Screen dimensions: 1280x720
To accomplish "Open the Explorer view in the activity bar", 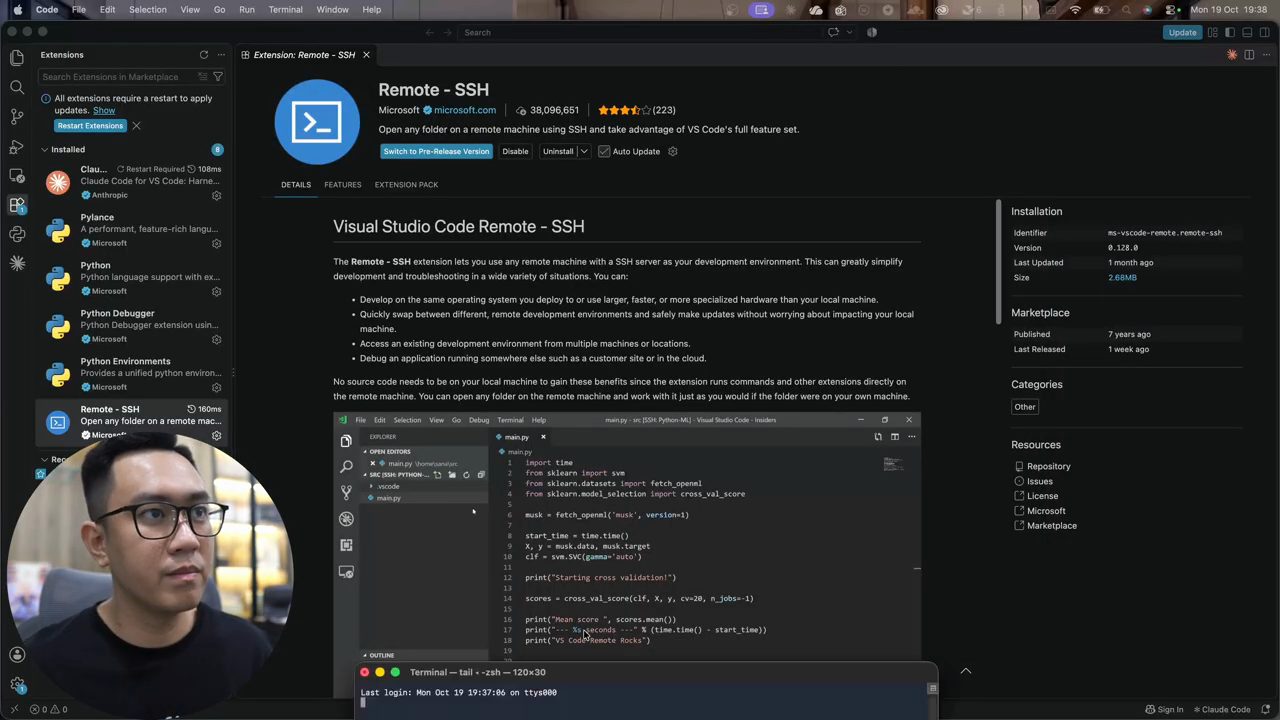I will coord(17,58).
